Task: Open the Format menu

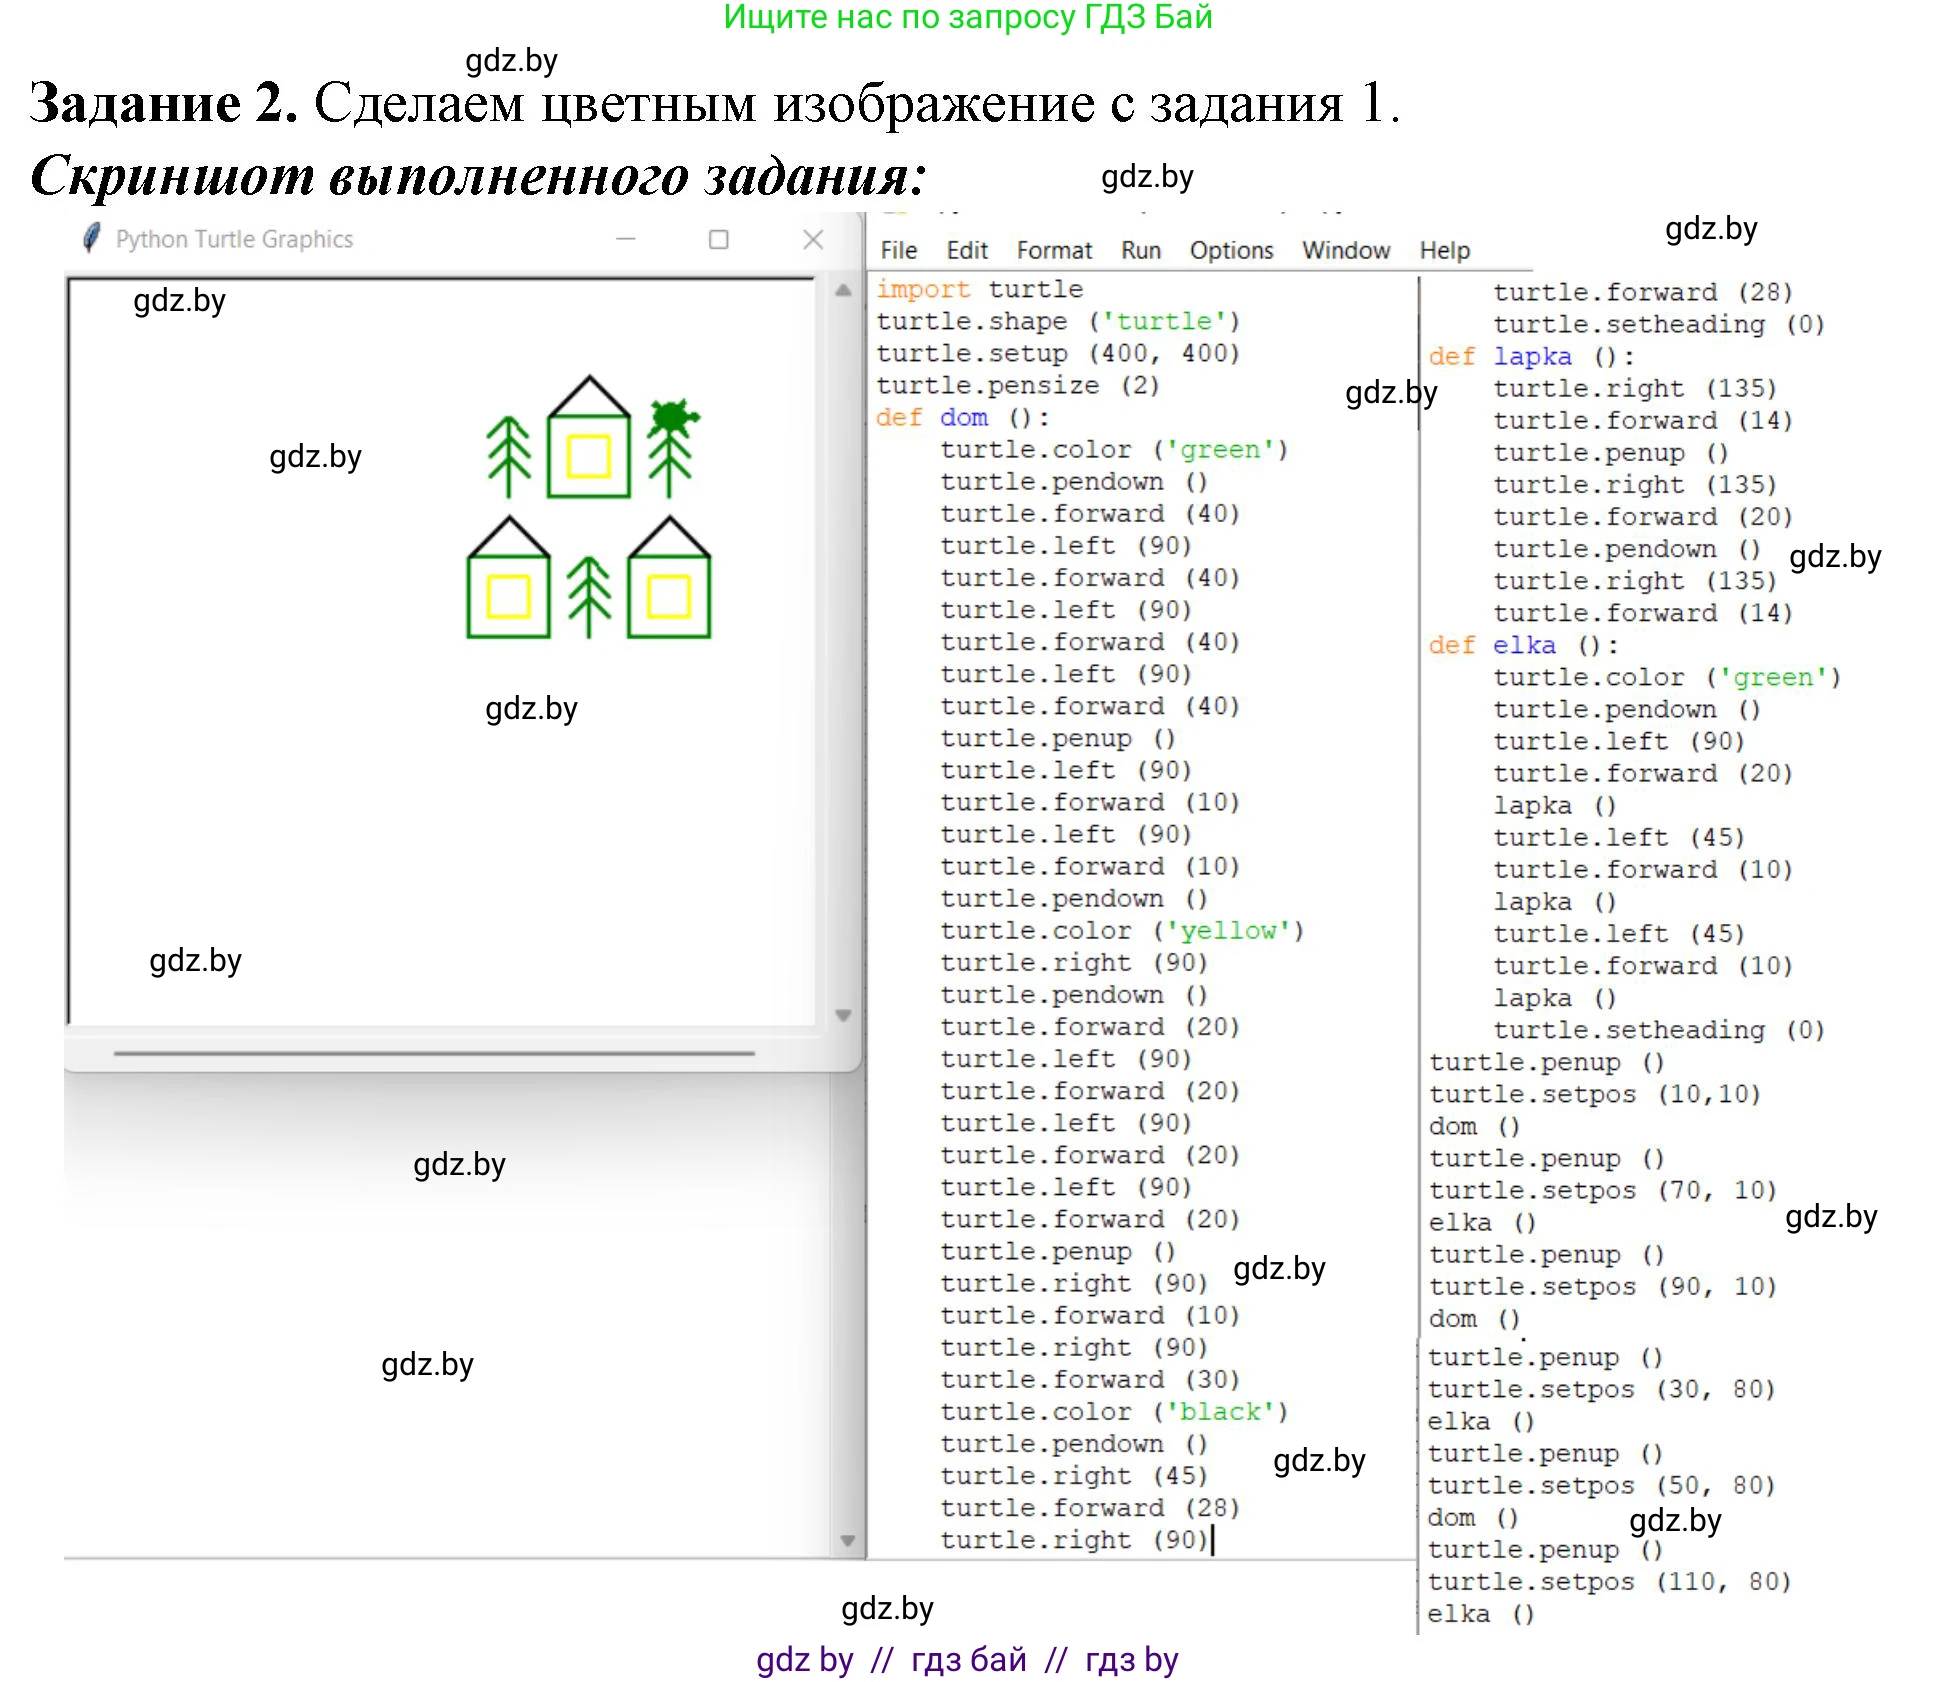Action: pos(1054,250)
